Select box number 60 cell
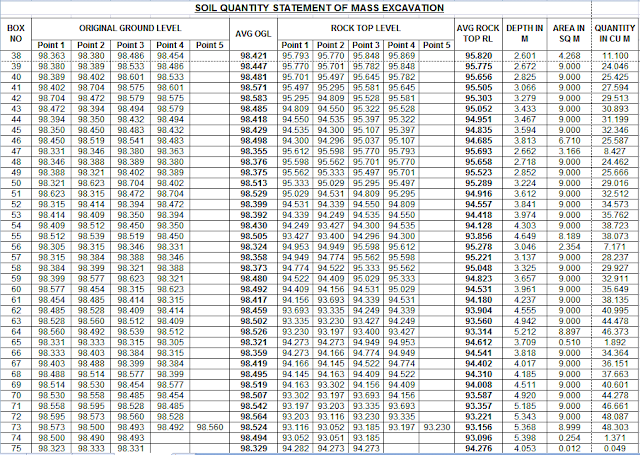 click(x=16, y=289)
